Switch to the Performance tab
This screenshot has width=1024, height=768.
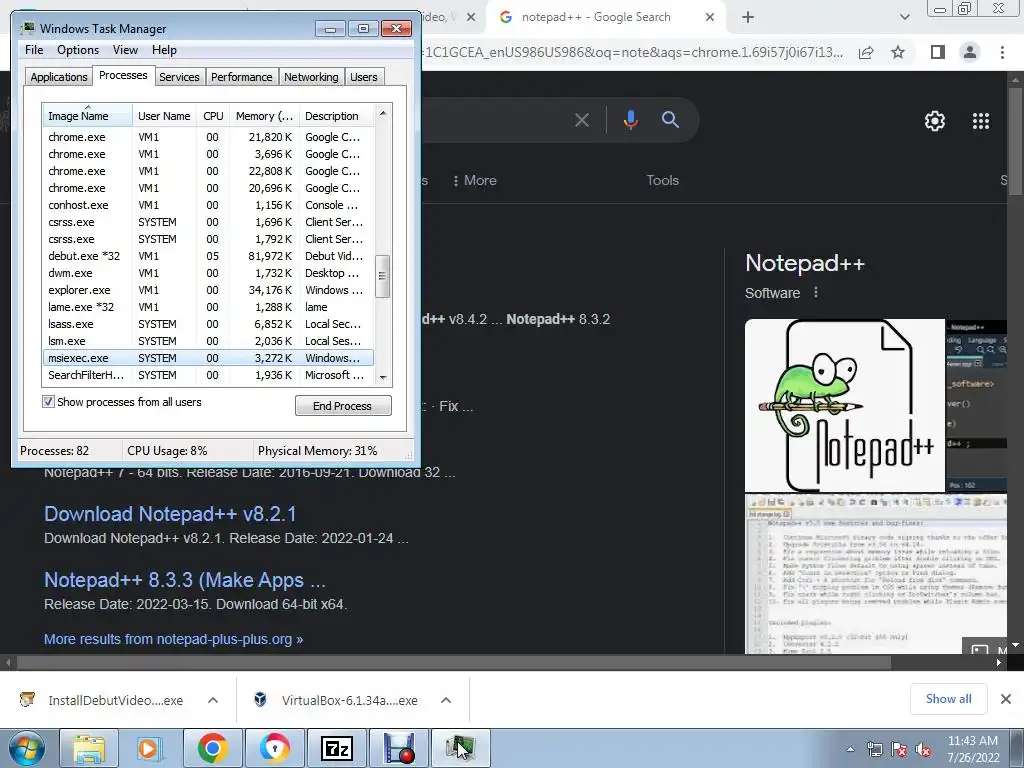242,77
